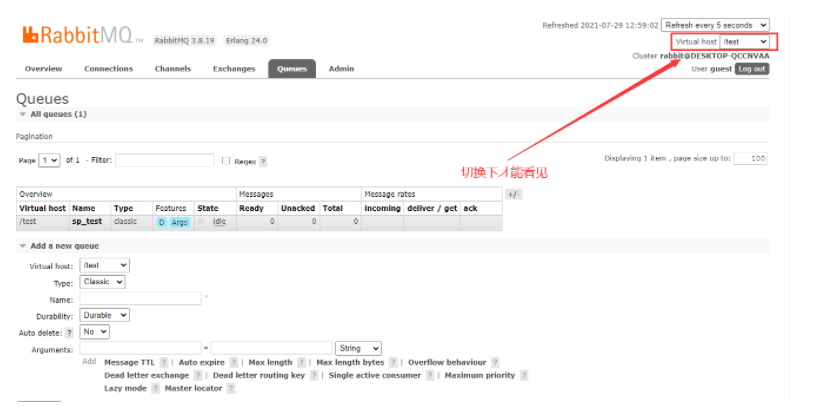This screenshot has height=406, width=816.
Task: Click the RabbitMQ logo
Action: pyautogui.click(x=82, y=35)
